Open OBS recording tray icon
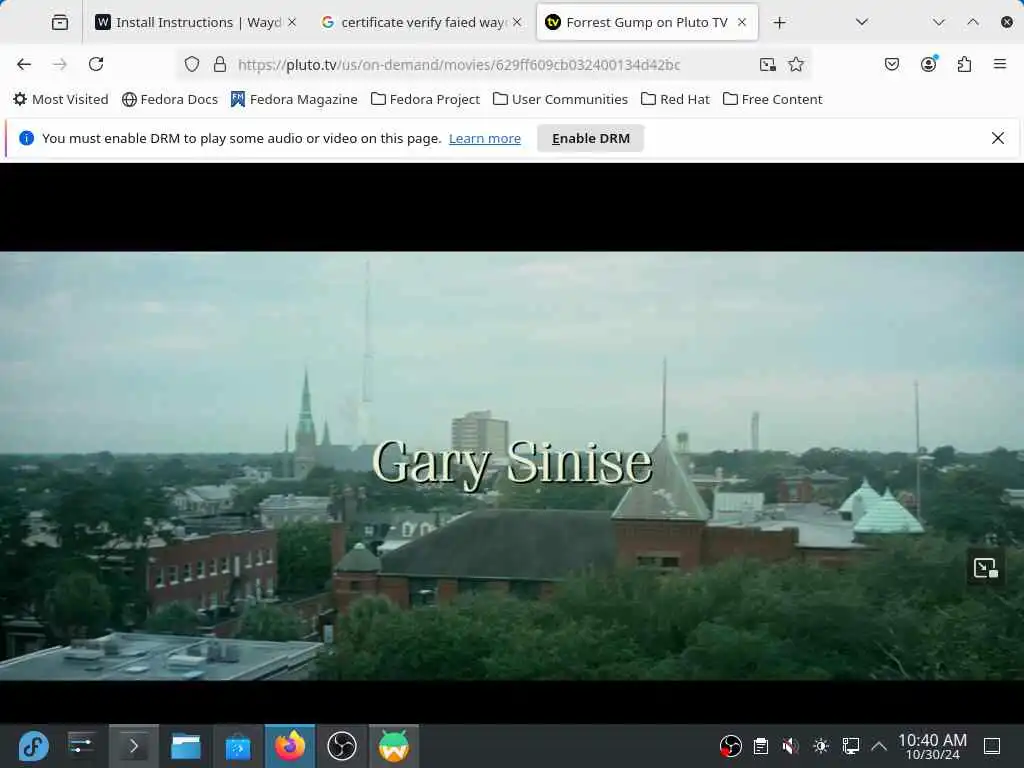Viewport: 1024px width, 768px height. [x=730, y=746]
